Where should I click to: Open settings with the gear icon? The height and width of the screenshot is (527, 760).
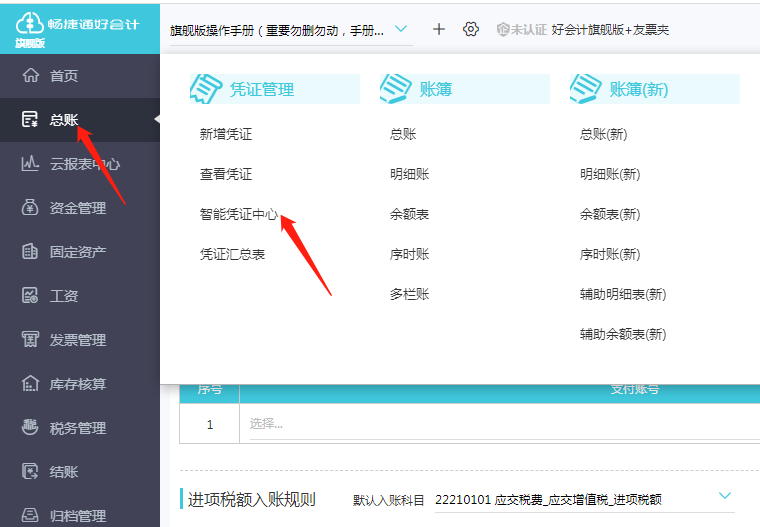click(471, 29)
